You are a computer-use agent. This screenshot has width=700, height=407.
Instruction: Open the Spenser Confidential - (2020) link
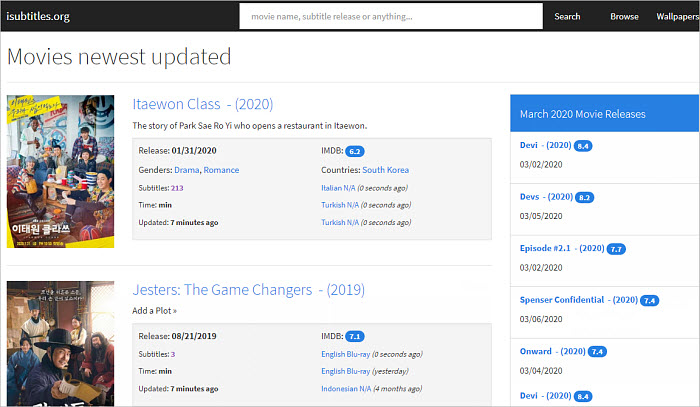click(x=579, y=300)
